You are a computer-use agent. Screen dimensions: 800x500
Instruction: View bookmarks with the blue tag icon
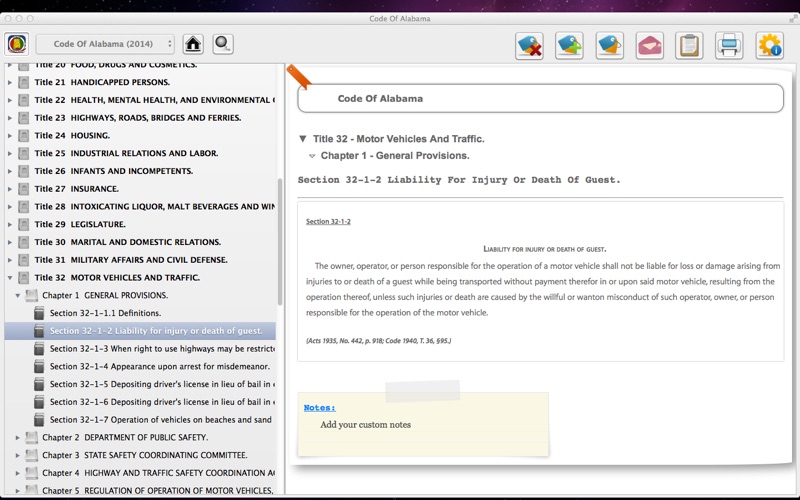[x=610, y=46]
